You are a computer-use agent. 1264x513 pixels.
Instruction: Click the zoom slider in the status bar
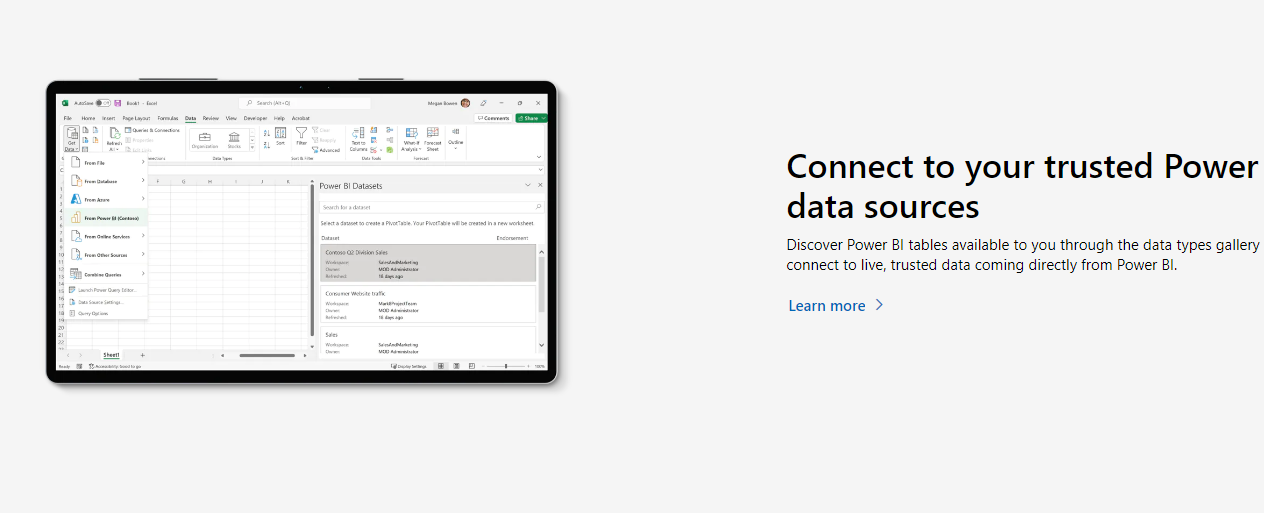[506, 366]
